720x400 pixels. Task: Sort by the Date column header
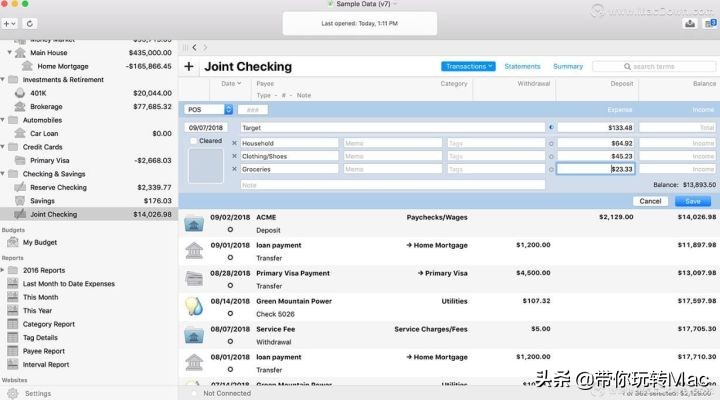[231, 84]
